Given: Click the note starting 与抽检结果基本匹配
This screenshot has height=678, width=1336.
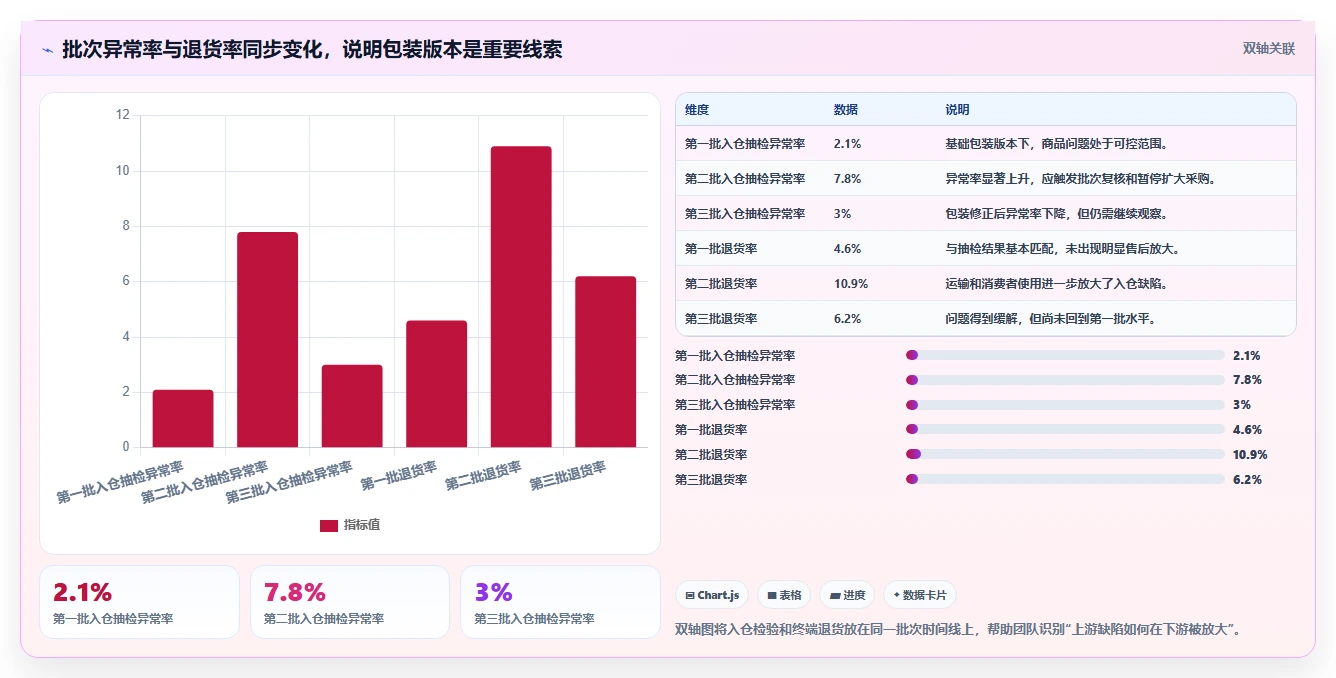Looking at the screenshot, I should (1063, 249).
